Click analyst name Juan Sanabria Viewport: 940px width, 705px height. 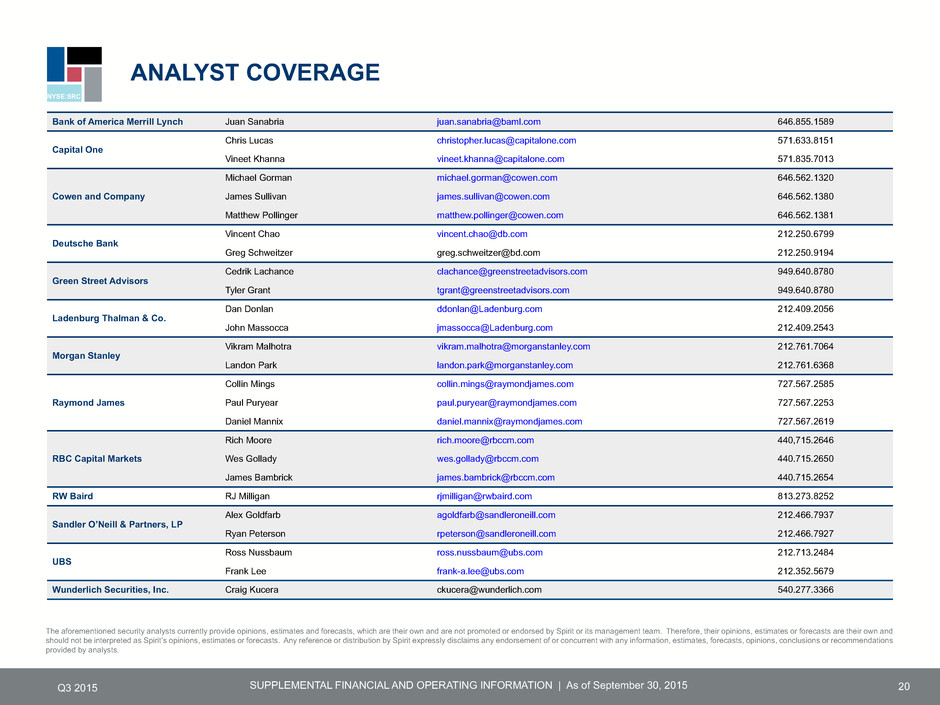[x=255, y=122]
